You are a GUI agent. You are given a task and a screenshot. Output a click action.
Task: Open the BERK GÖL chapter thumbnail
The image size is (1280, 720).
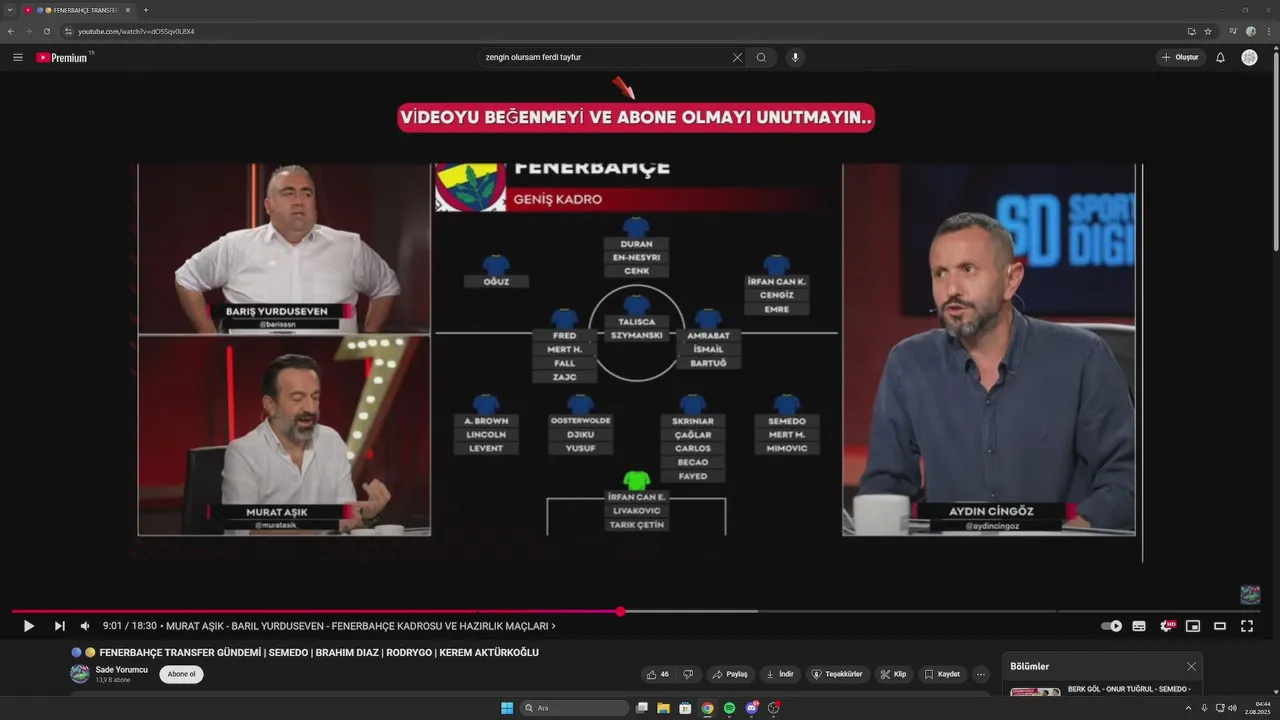(x=1035, y=692)
